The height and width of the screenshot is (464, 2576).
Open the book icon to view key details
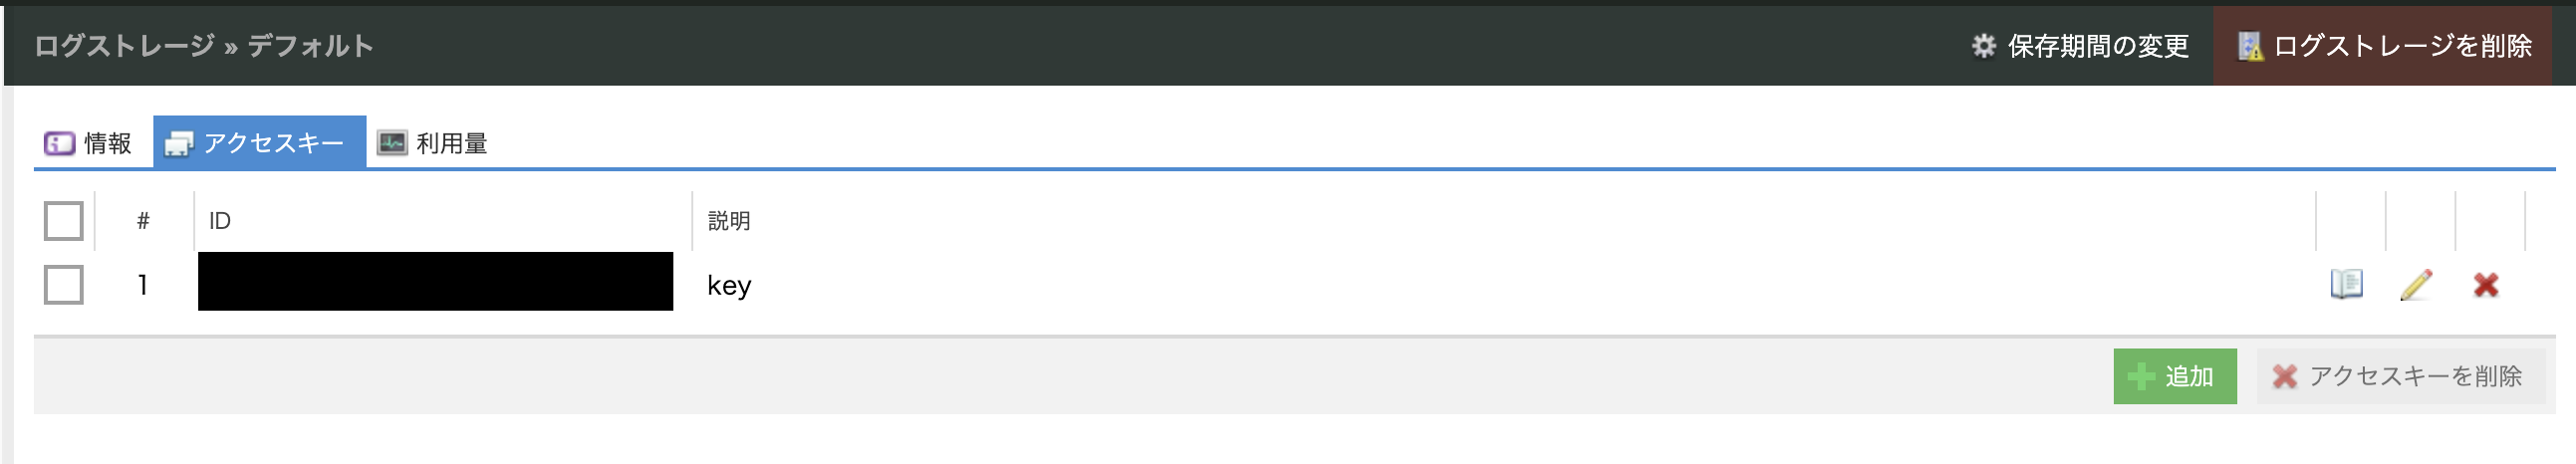(2346, 285)
